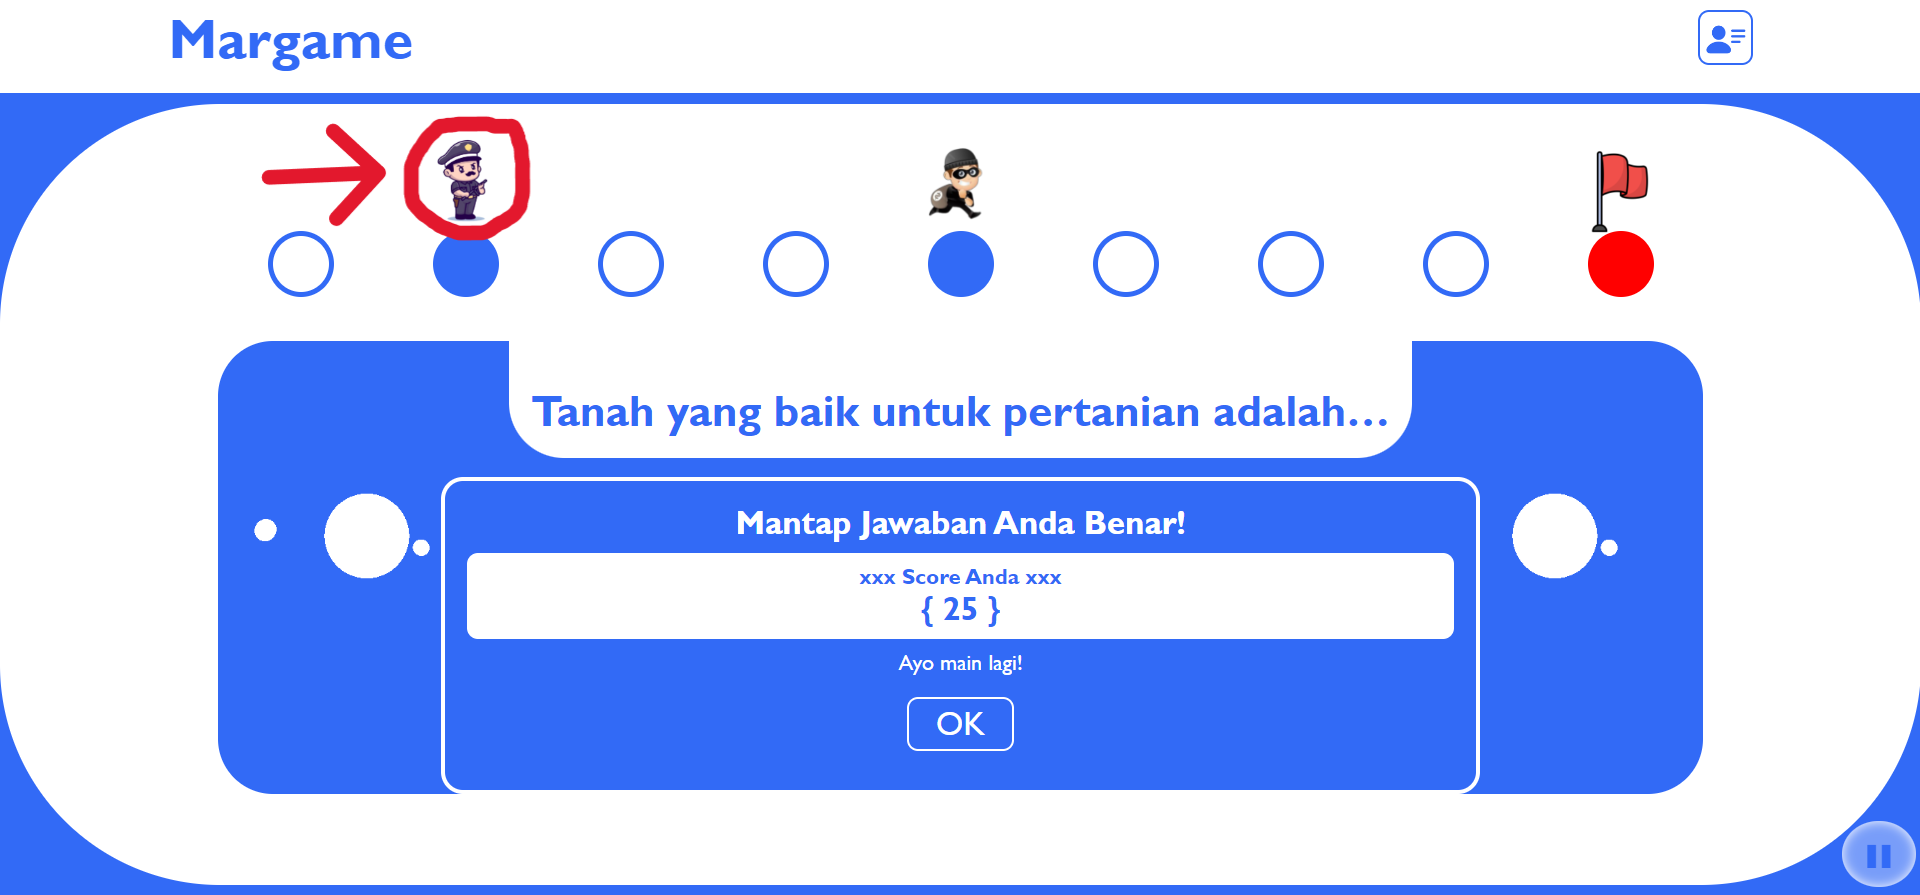Screen dimensions: 1920x895
Task: Click the red finish flag
Action: tap(1619, 191)
